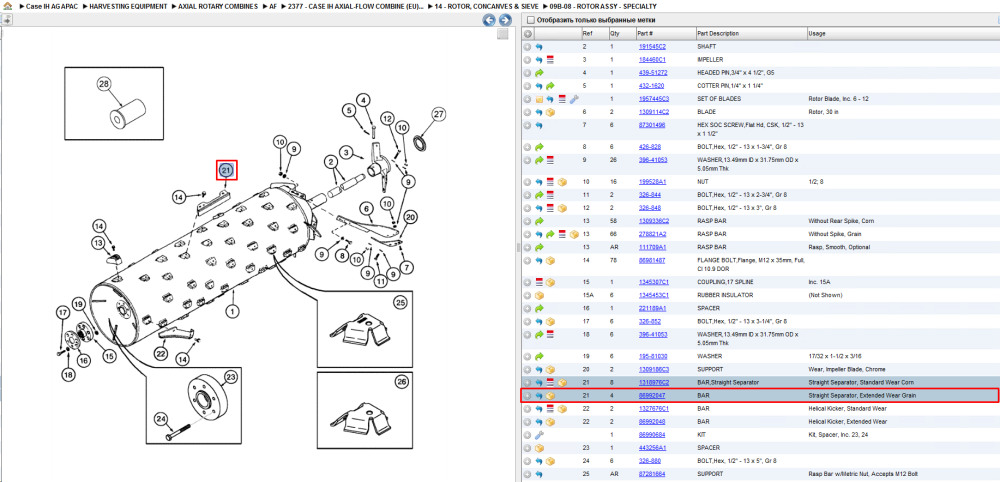
Task: Toggle round add button for part 86992047
Action: (527, 396)
